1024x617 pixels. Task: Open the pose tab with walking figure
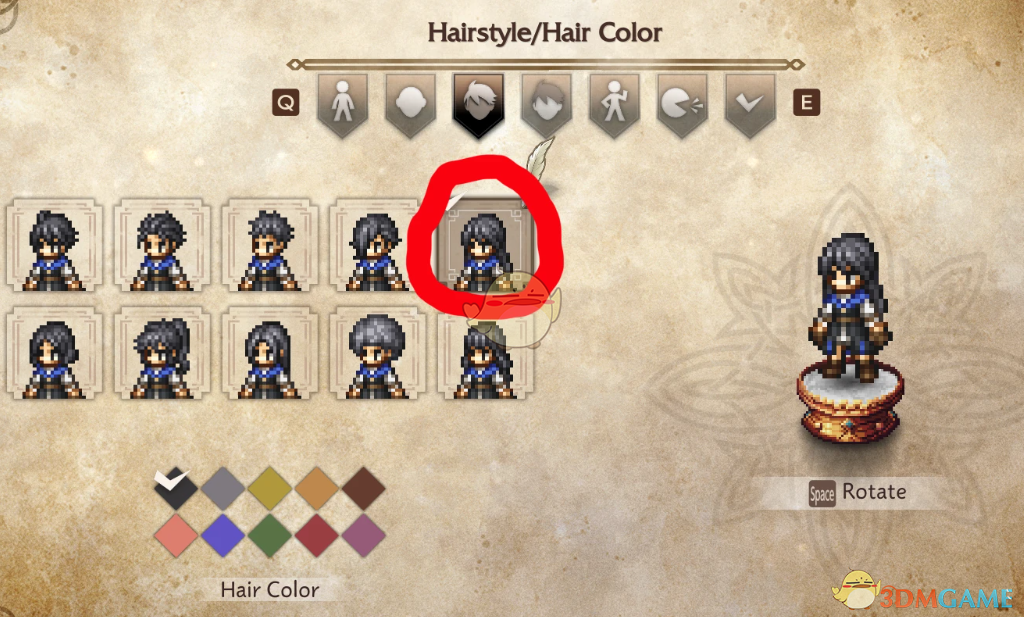(615, 104)
